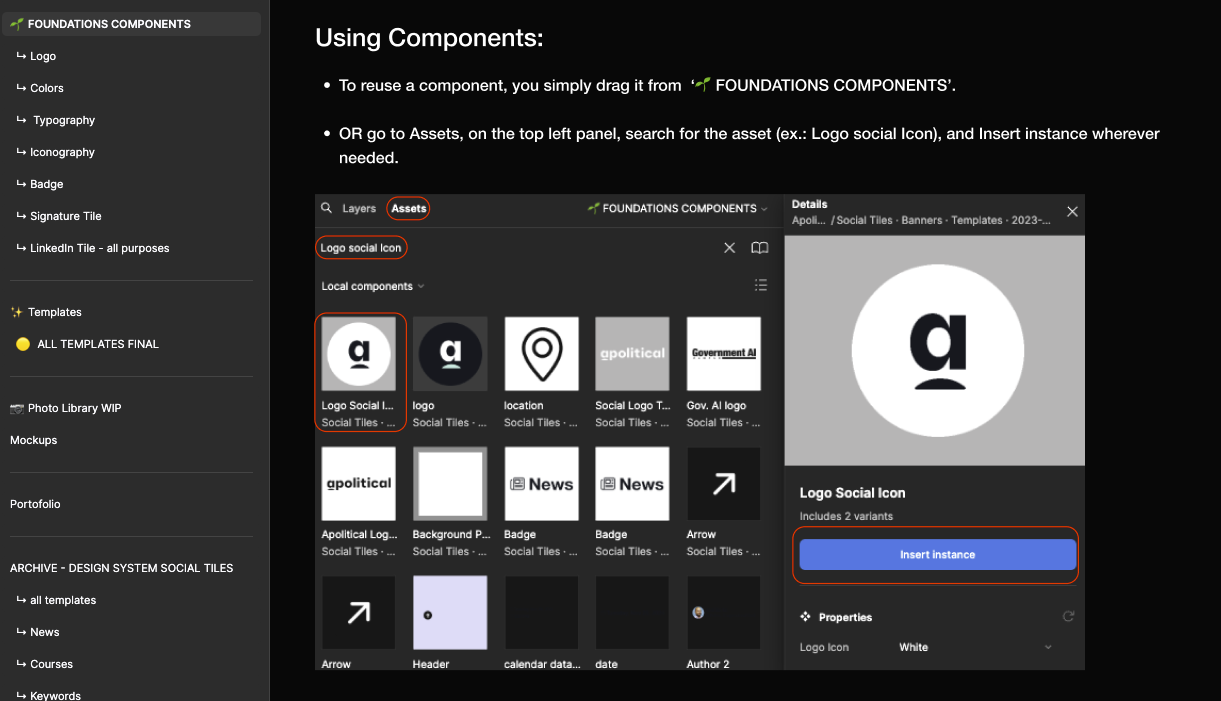Screen dimensions: 1221x701
Task: Select the Apolitical Log... component thumbnail
Action: click(359, 484)
